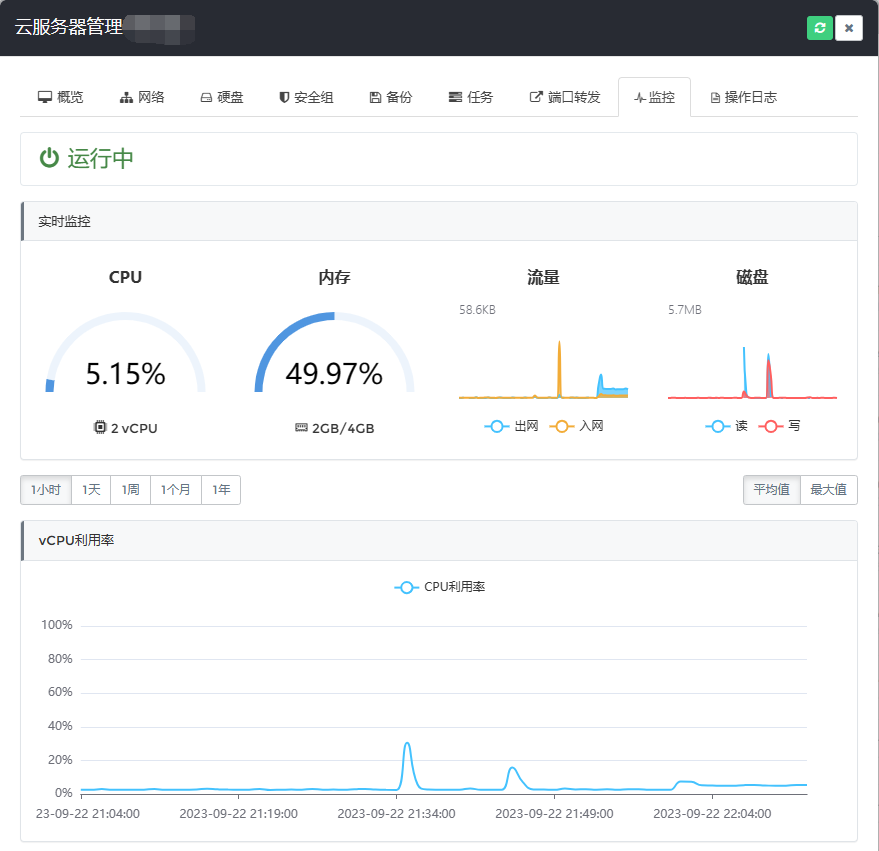Click the 流量 traffic heading
This screenshot has height=851, width=879.
coord(543,277)
